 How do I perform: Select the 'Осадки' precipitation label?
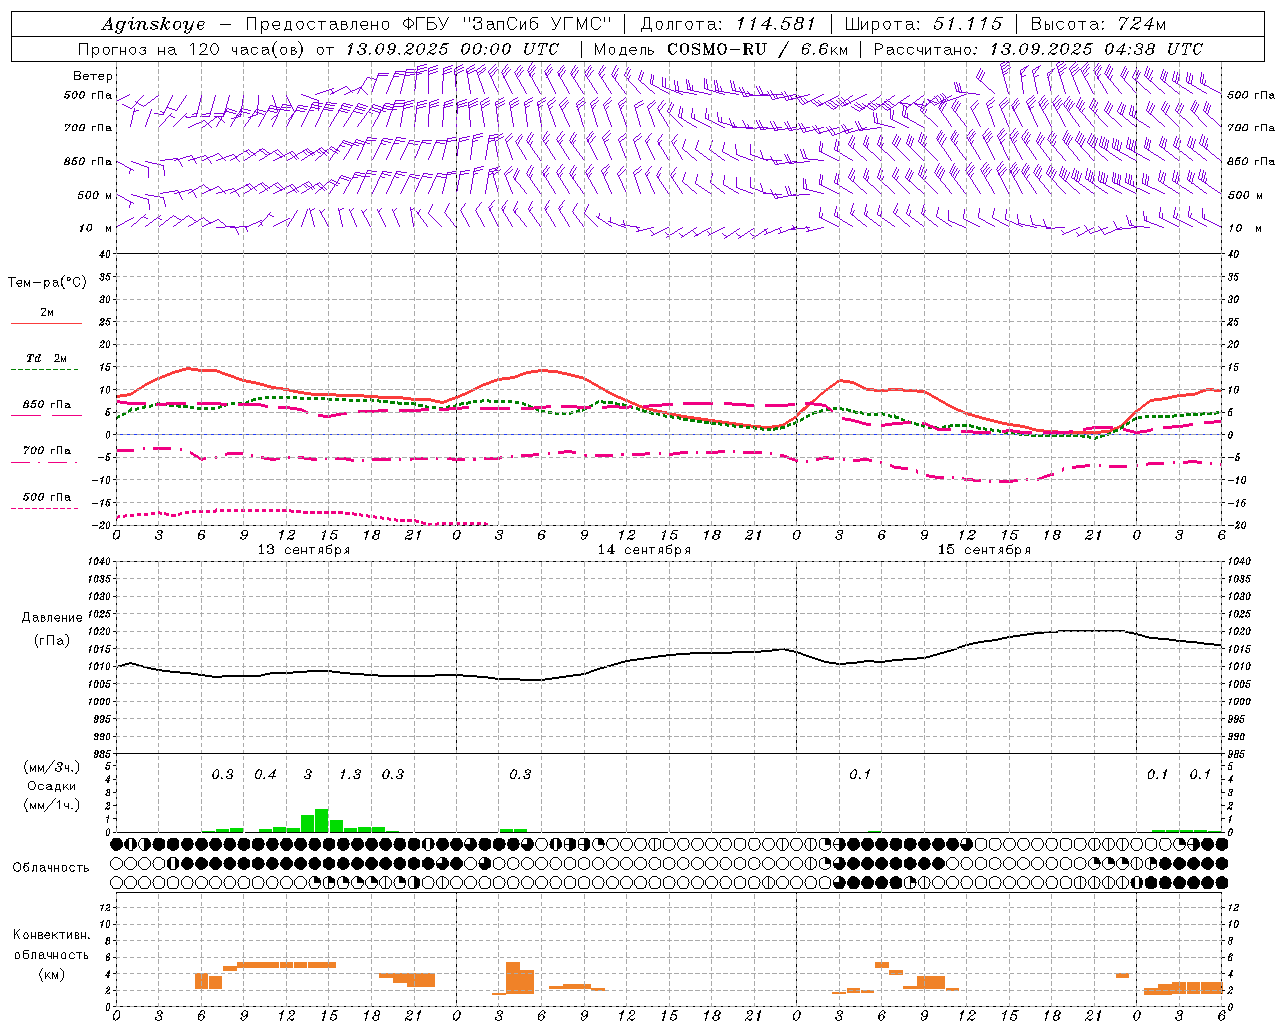(x=52, y=786)
